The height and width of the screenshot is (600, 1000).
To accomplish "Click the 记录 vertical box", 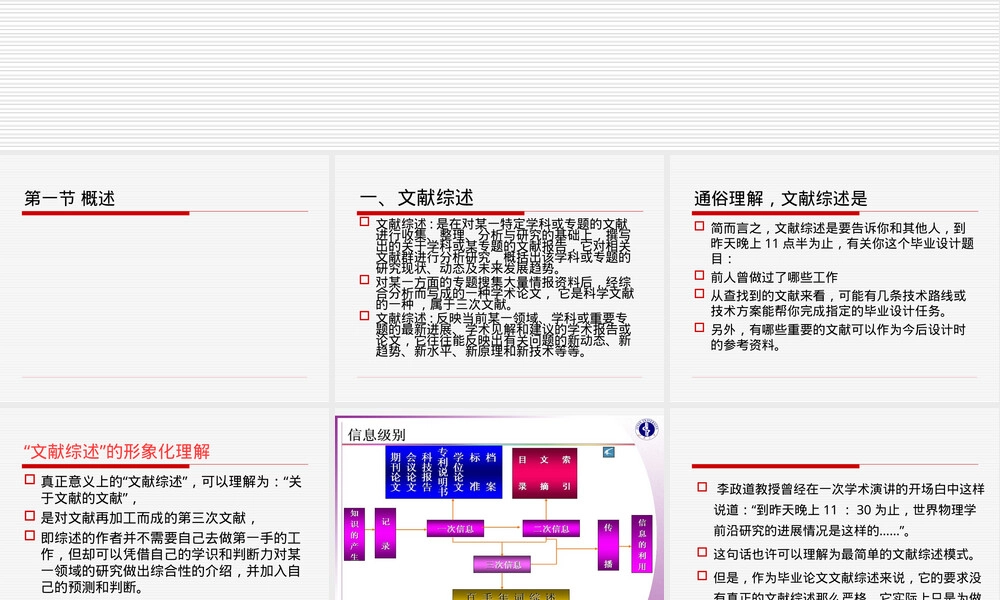I will 385,533.
